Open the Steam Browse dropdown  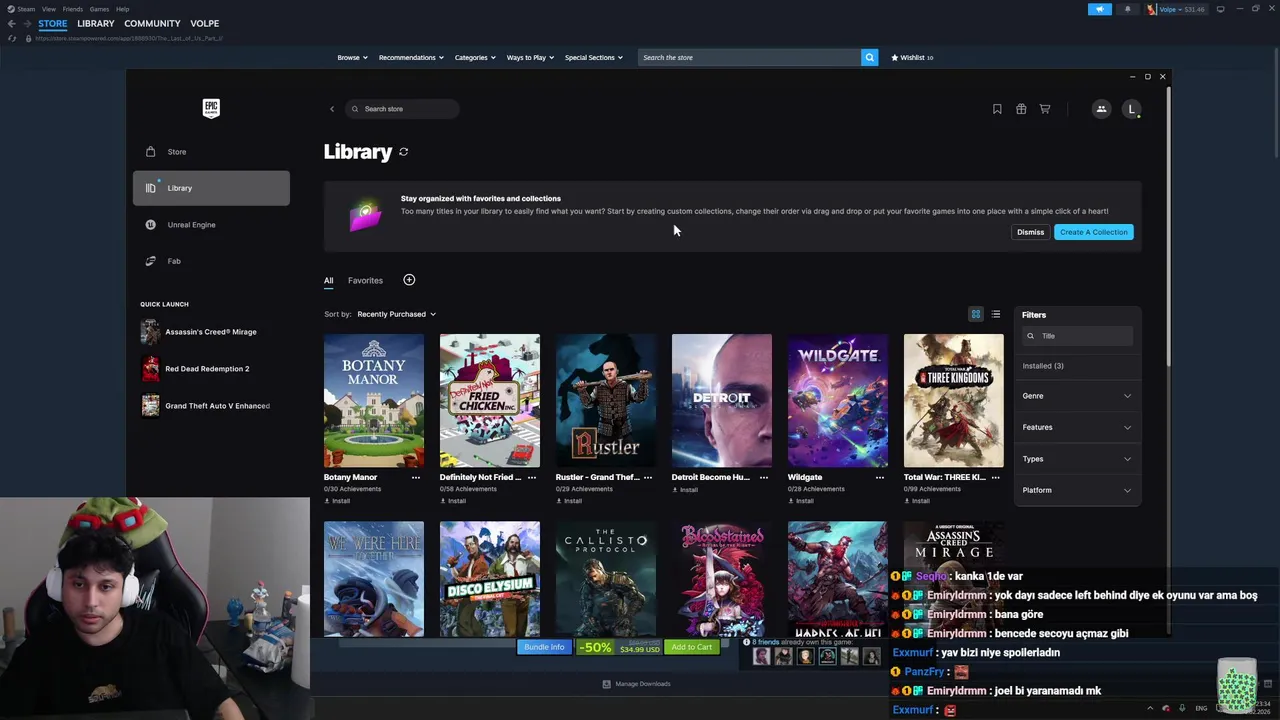click(x=352, y=57)
